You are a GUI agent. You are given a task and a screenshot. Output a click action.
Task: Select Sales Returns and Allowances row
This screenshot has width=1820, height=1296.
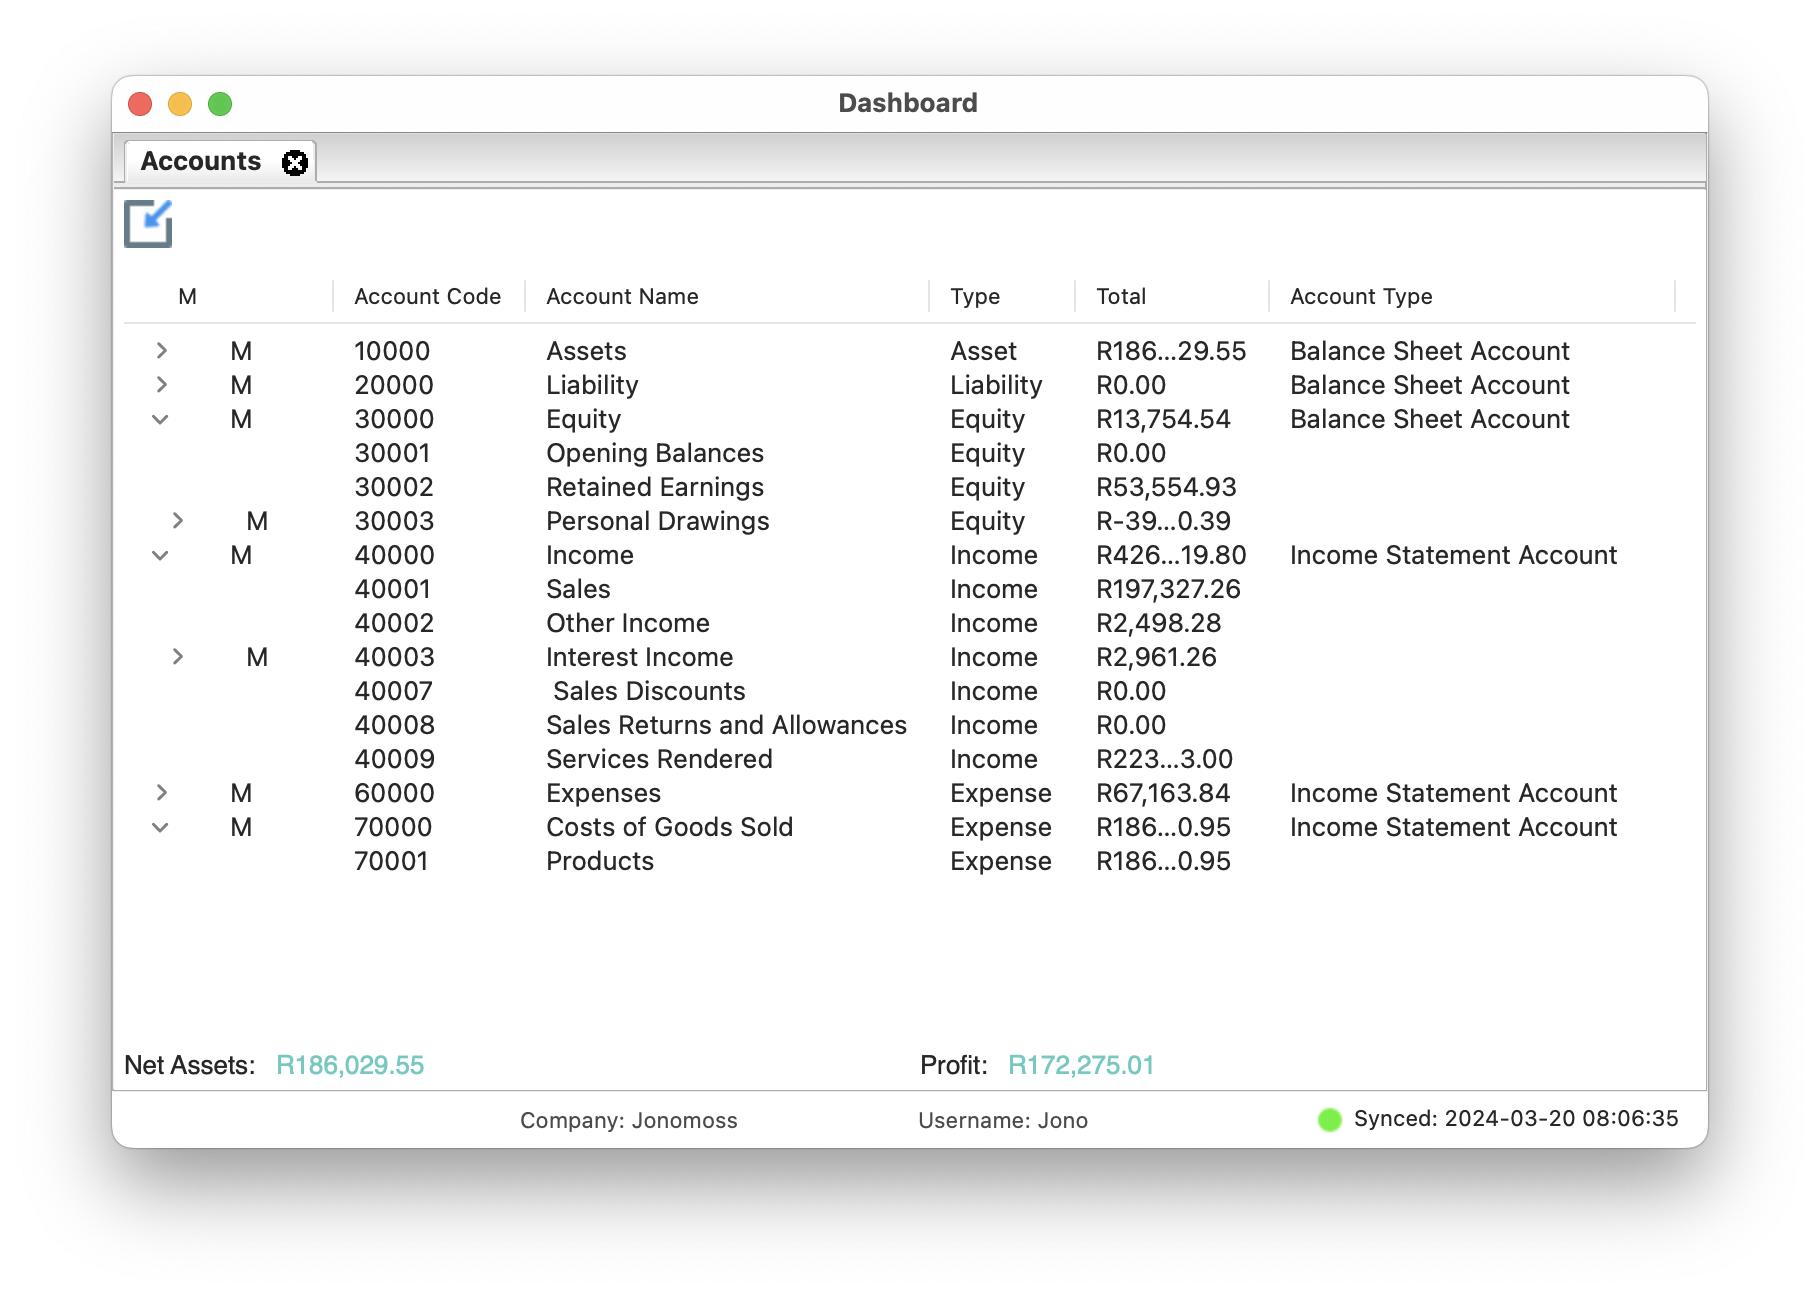tap(910, 725)
